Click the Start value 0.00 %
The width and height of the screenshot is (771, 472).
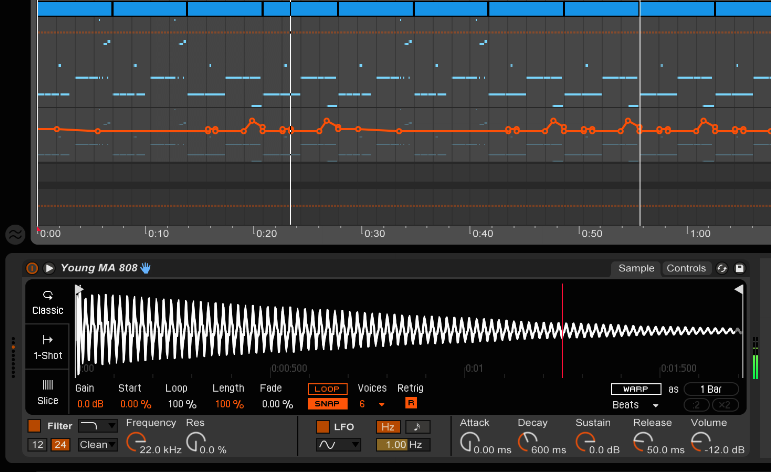pyautogui.click(x=135, y=404)
